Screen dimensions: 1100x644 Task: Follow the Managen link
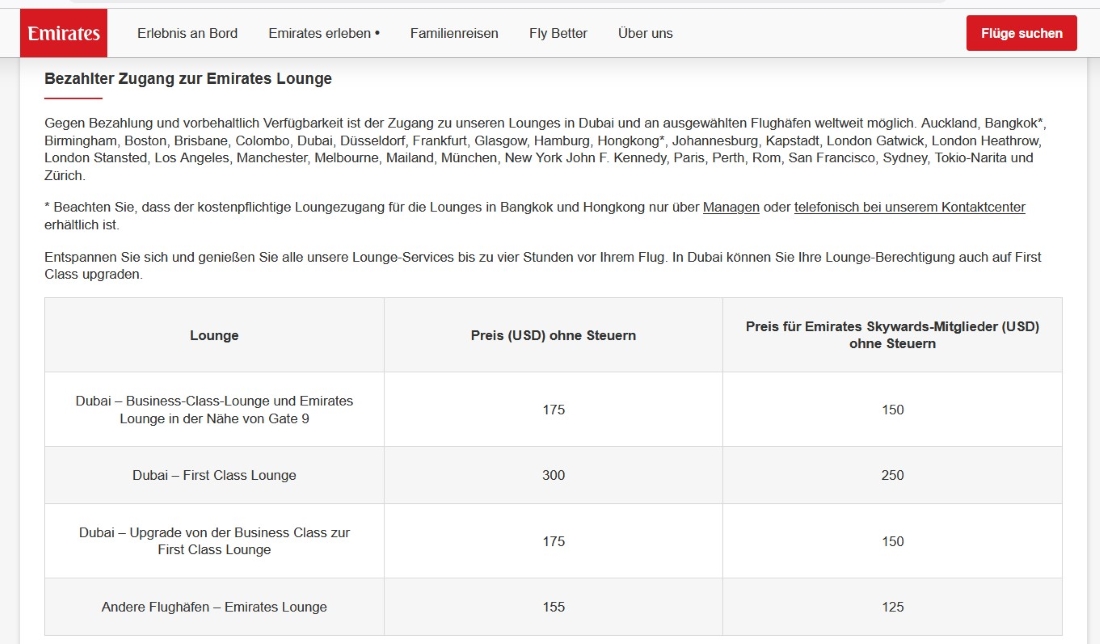tap(731, 207)
